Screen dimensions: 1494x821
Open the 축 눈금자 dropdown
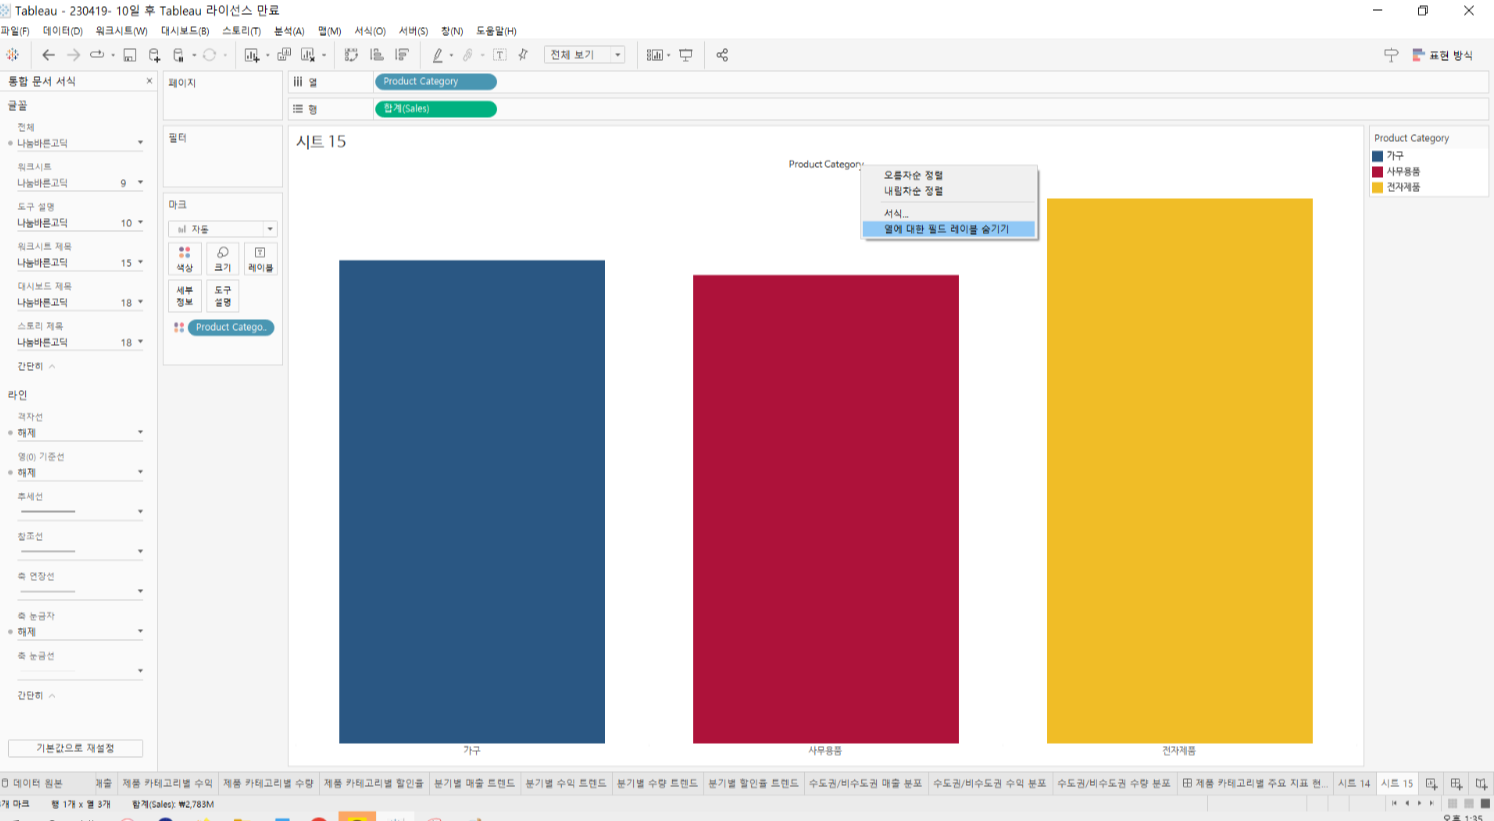[80, 632]
